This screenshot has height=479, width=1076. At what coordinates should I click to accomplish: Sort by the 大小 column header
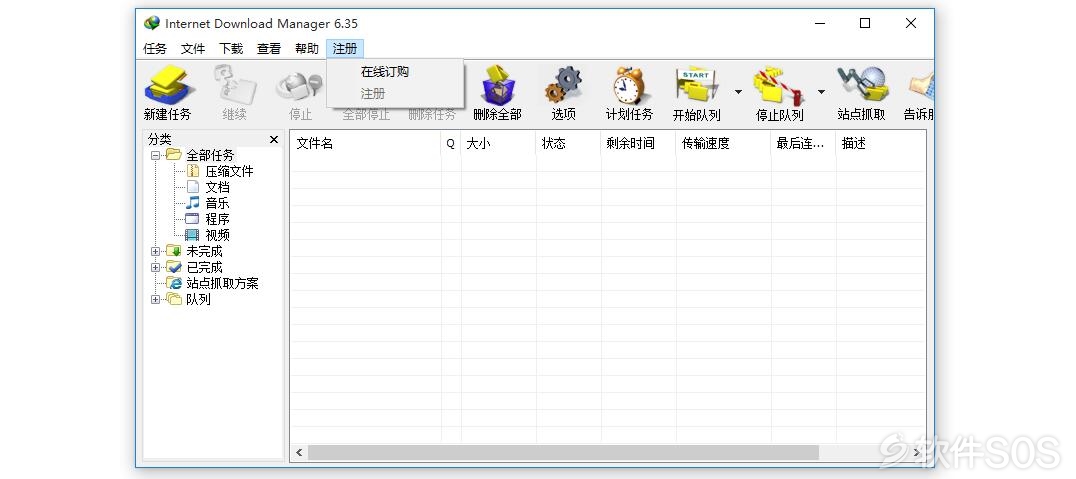[498, 143]
